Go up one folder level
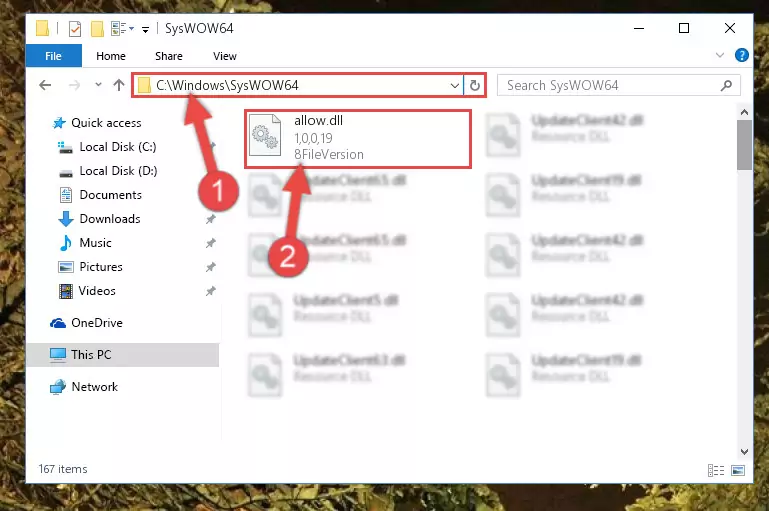769x511 pixels. [119, 85]
